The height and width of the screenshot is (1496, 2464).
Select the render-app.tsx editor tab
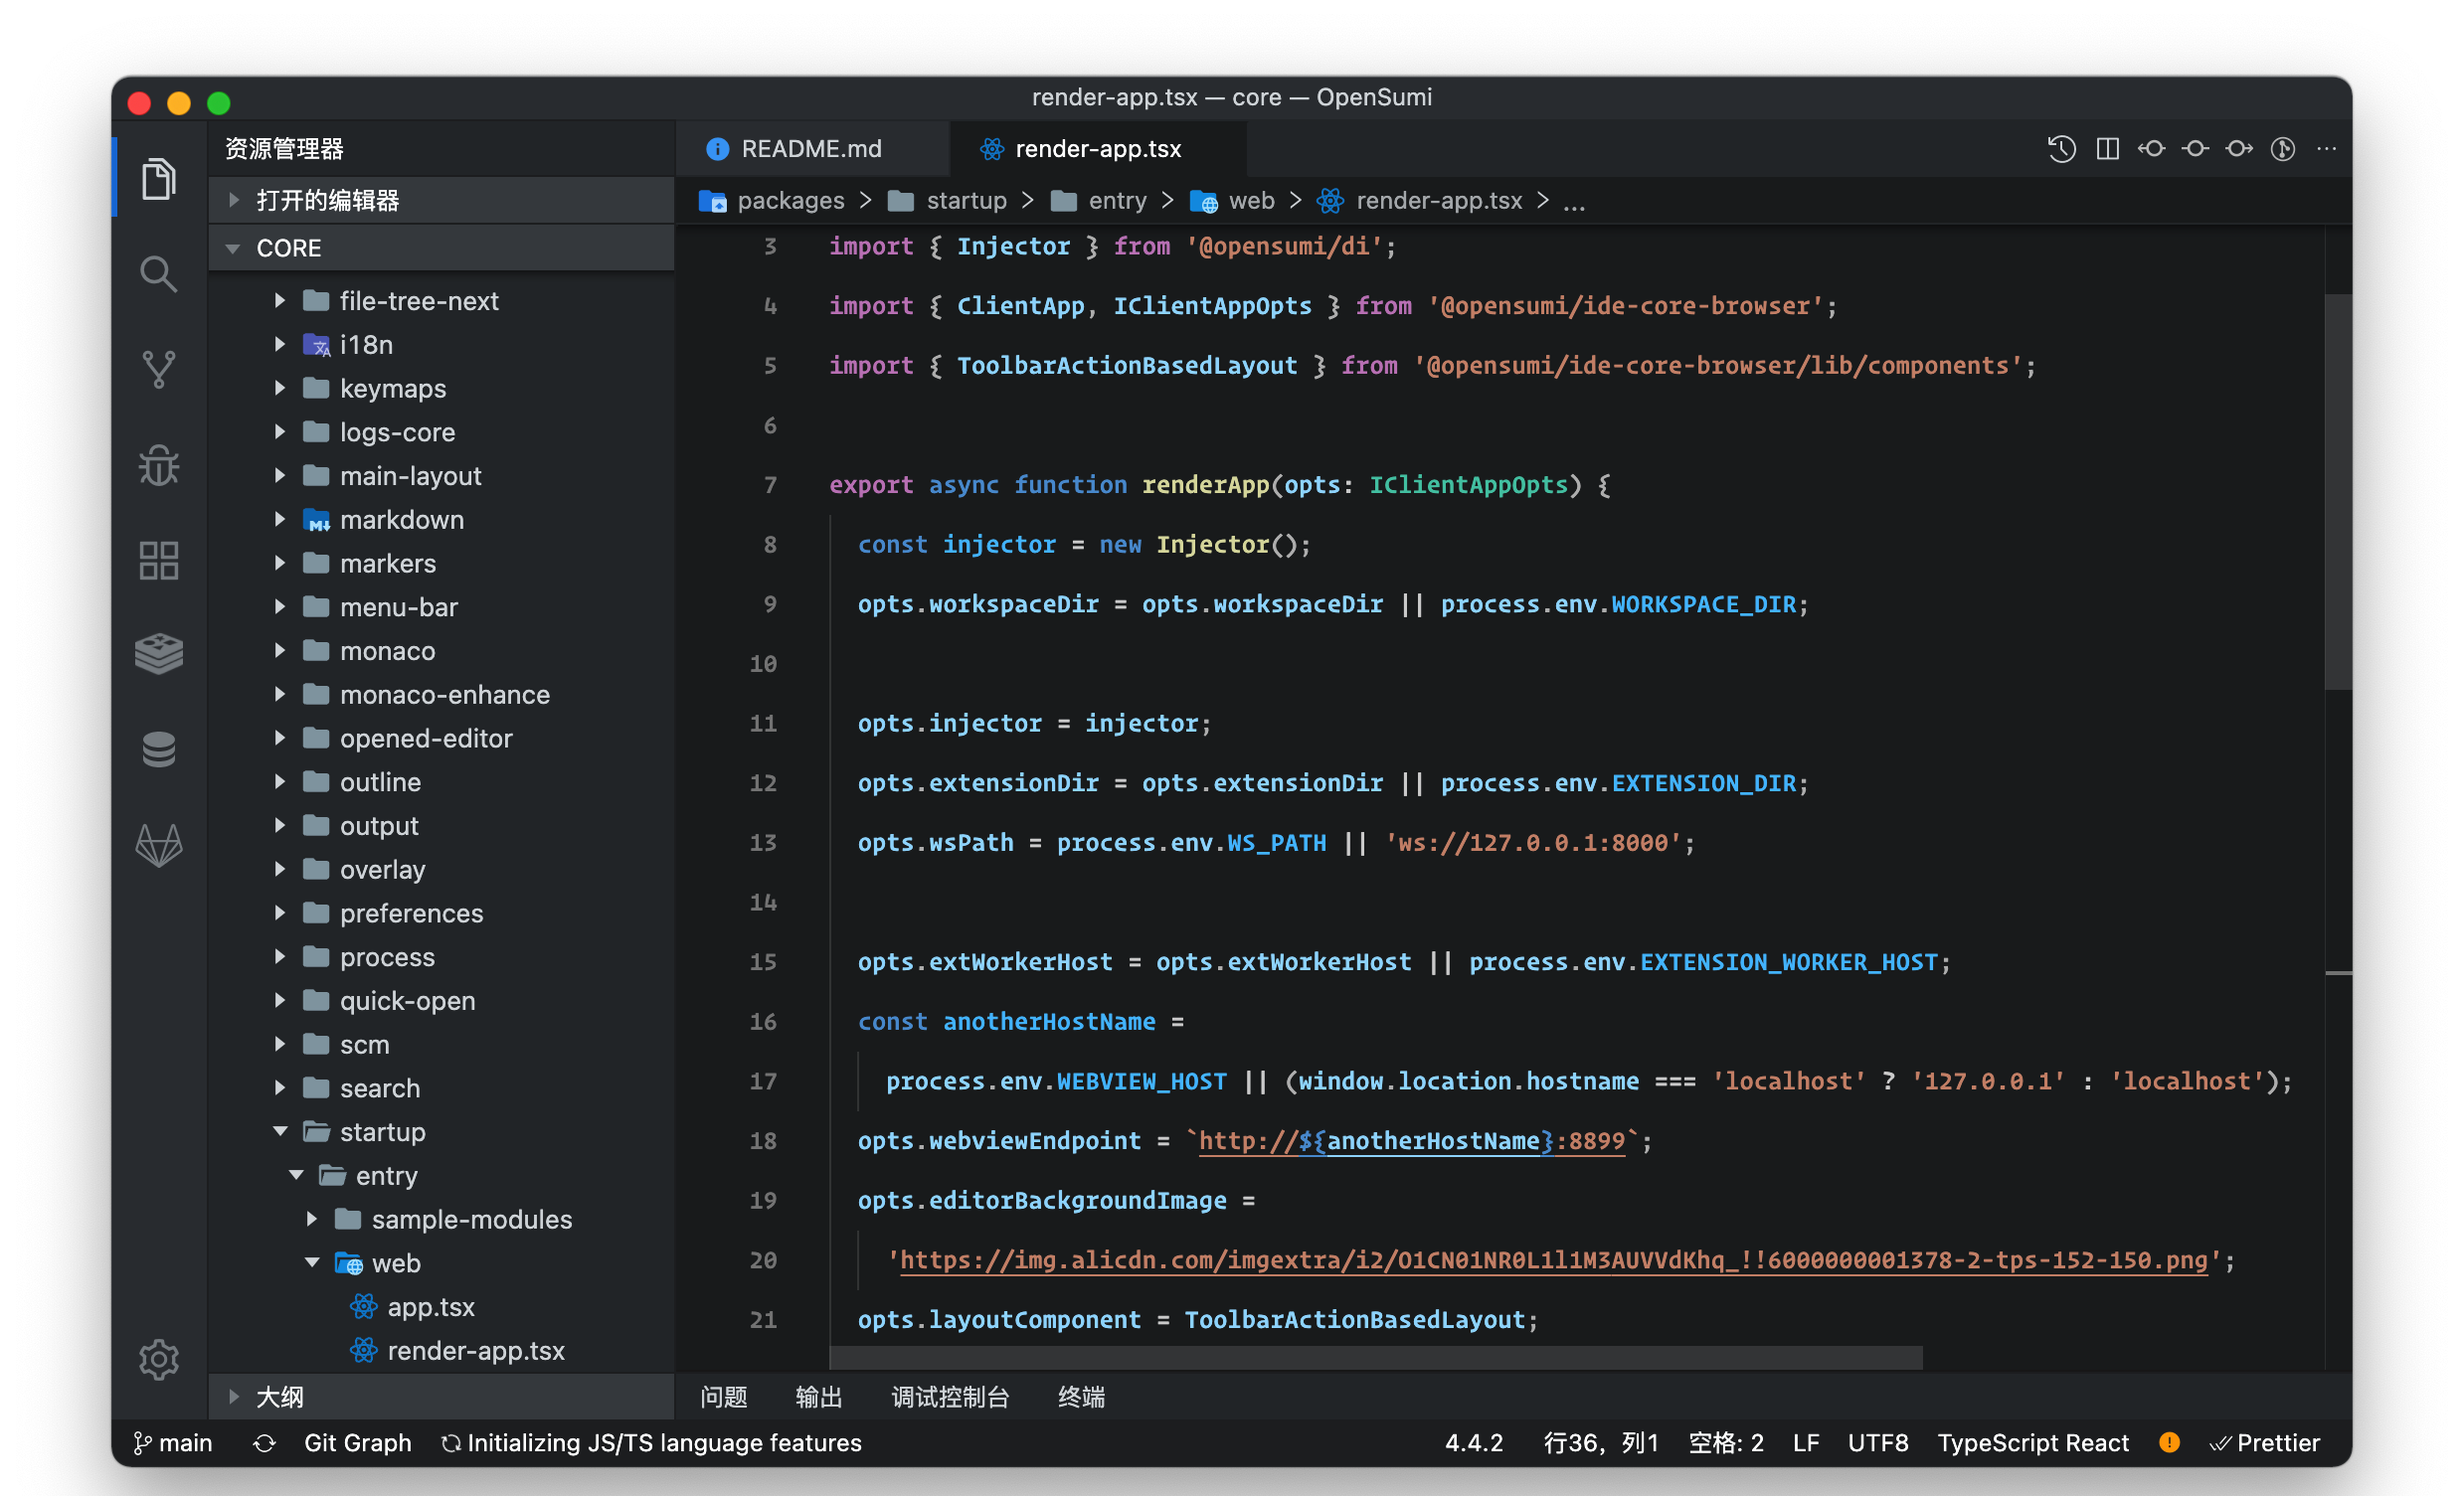[x=1097, y=149]
